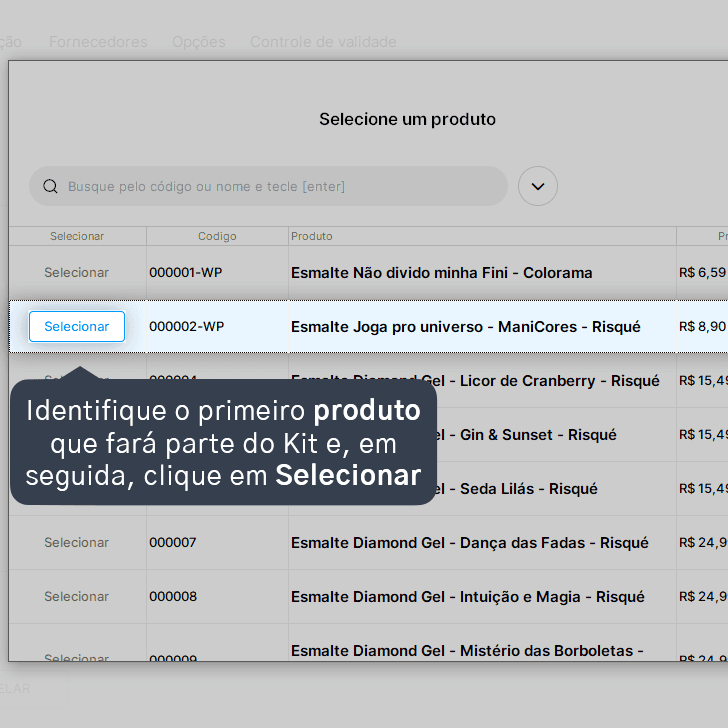Click code 000002-WP cell
Image resolution: width=728 pixels, height=728 pixels.
click(187, 326)
